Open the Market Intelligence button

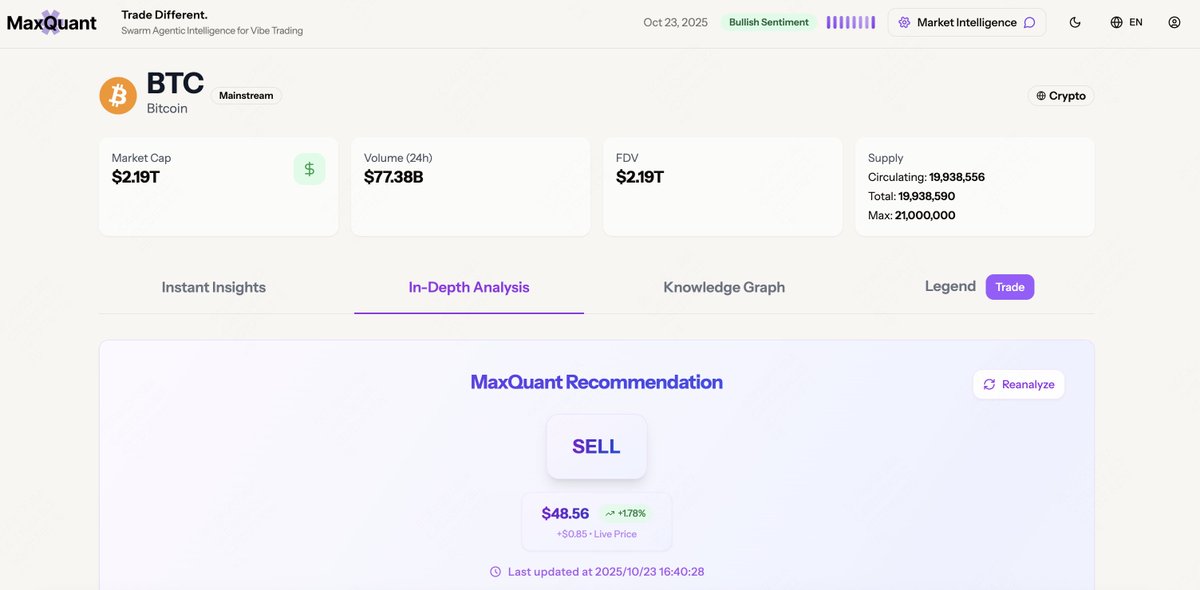click(967, 22)
